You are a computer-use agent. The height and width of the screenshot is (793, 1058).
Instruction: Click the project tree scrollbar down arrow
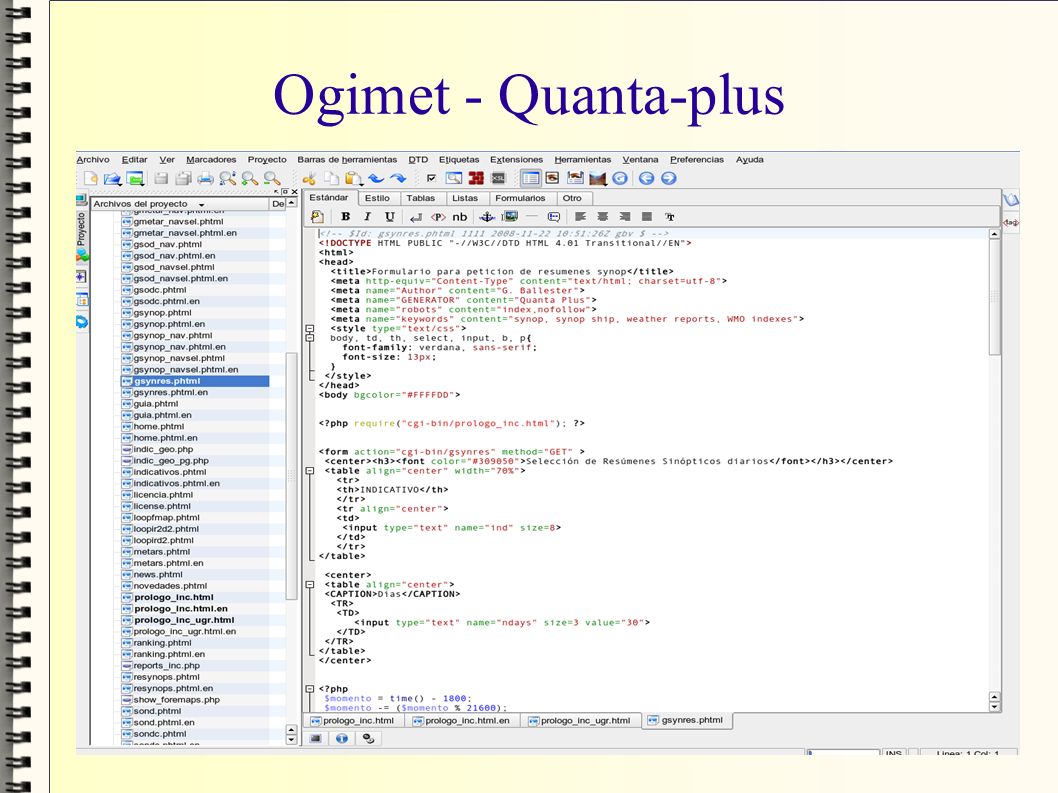[x=291, y=740]
